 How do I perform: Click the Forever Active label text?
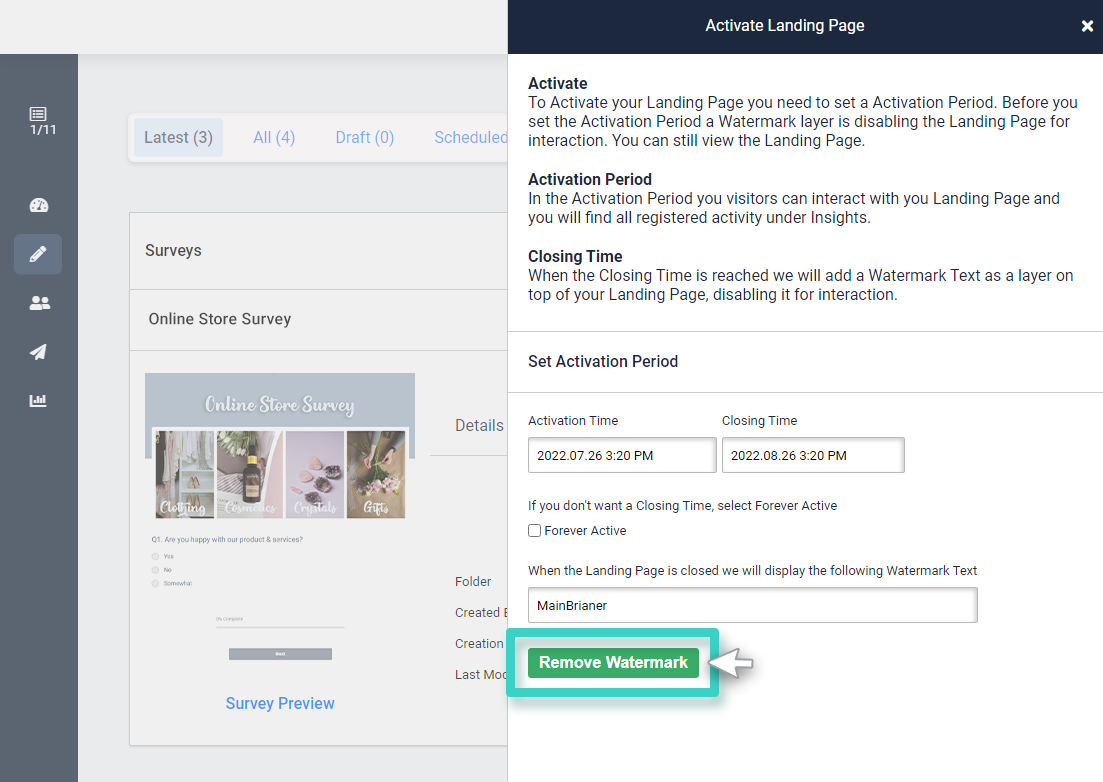point(585,531)
